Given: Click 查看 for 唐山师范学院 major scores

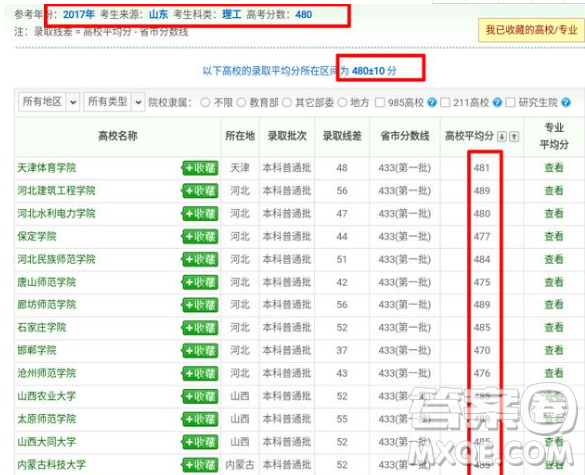Looking at the screenshot, I should pos(554,282).
